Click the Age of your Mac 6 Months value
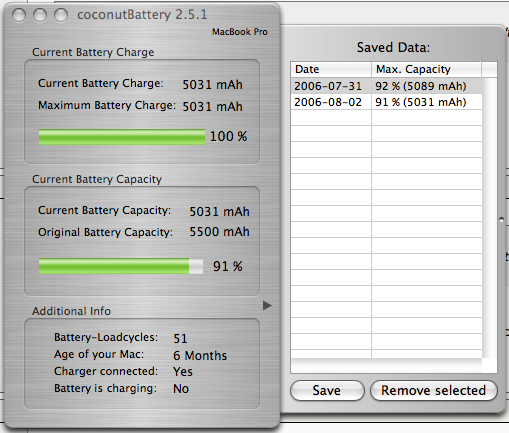 coord(200,355)
